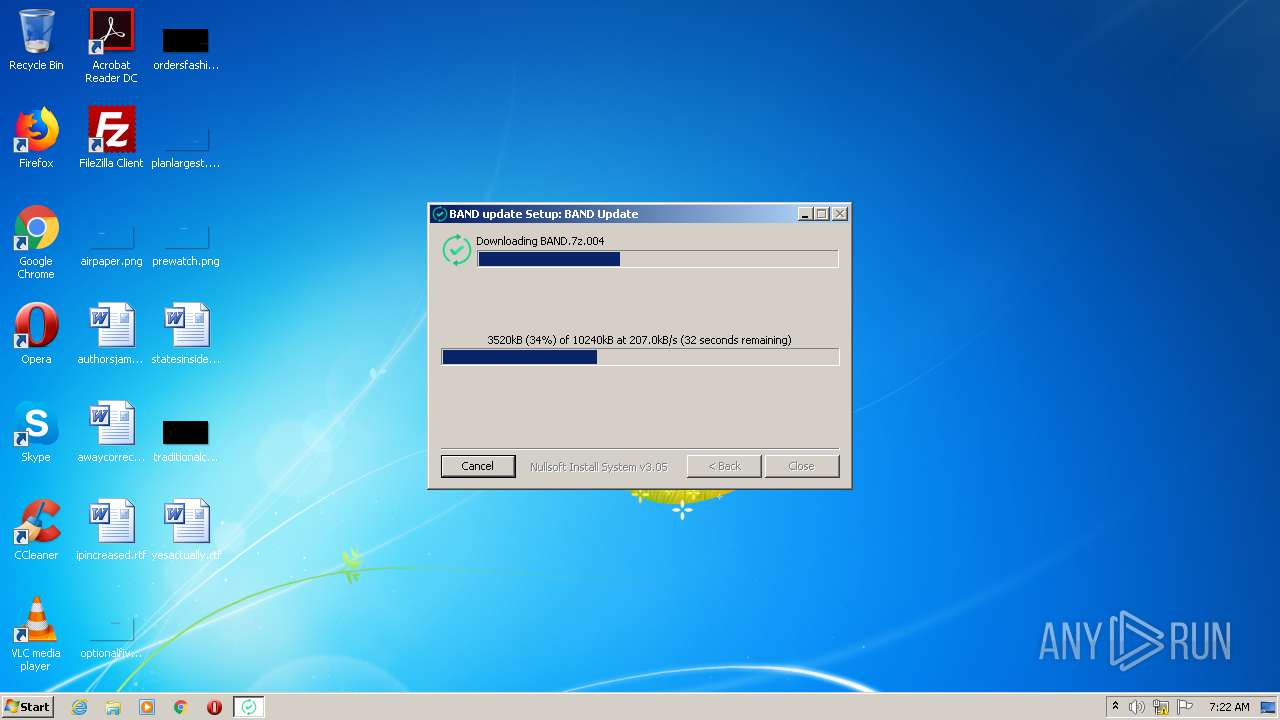
Task: Click the overall download progress bar
Action: click(x=640, y=357)
